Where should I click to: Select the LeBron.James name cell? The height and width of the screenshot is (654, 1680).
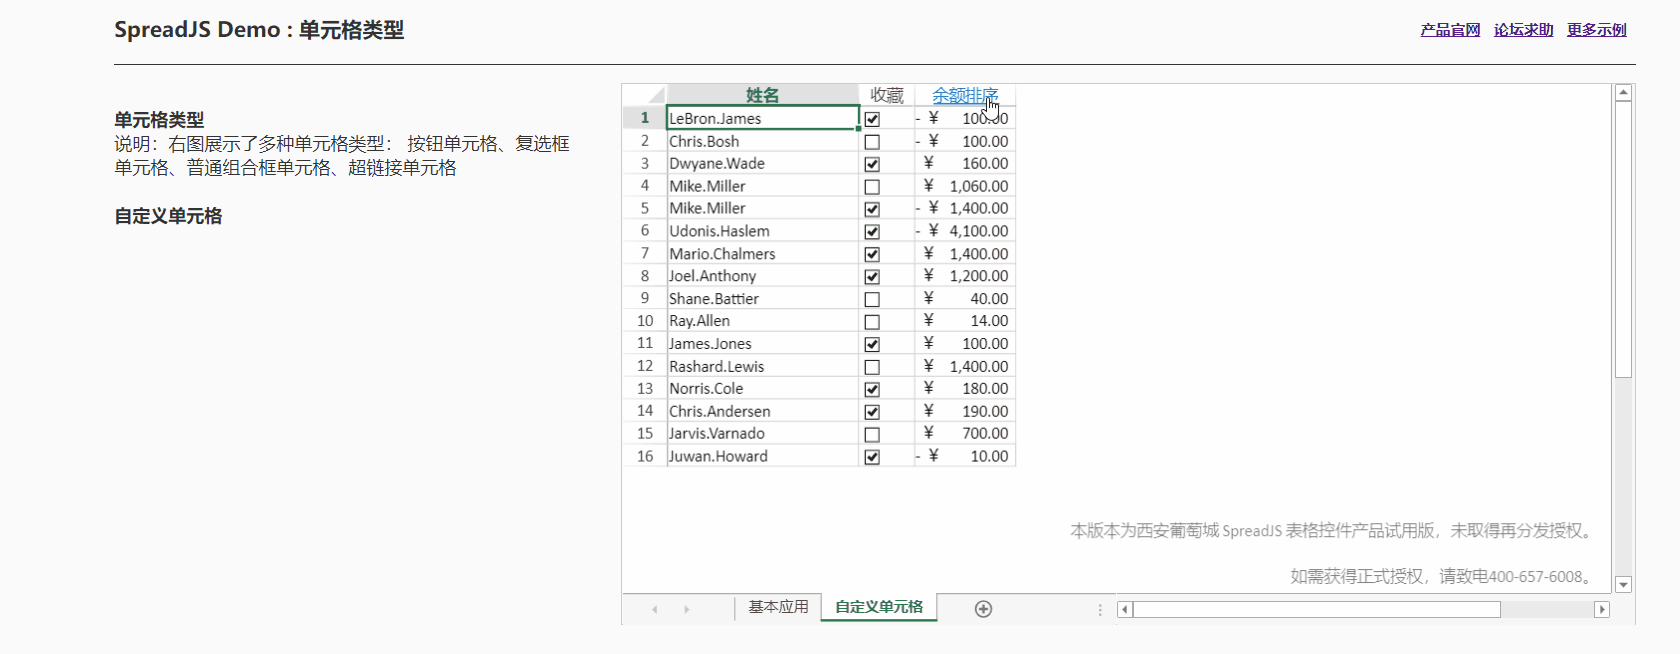(762, 118)
